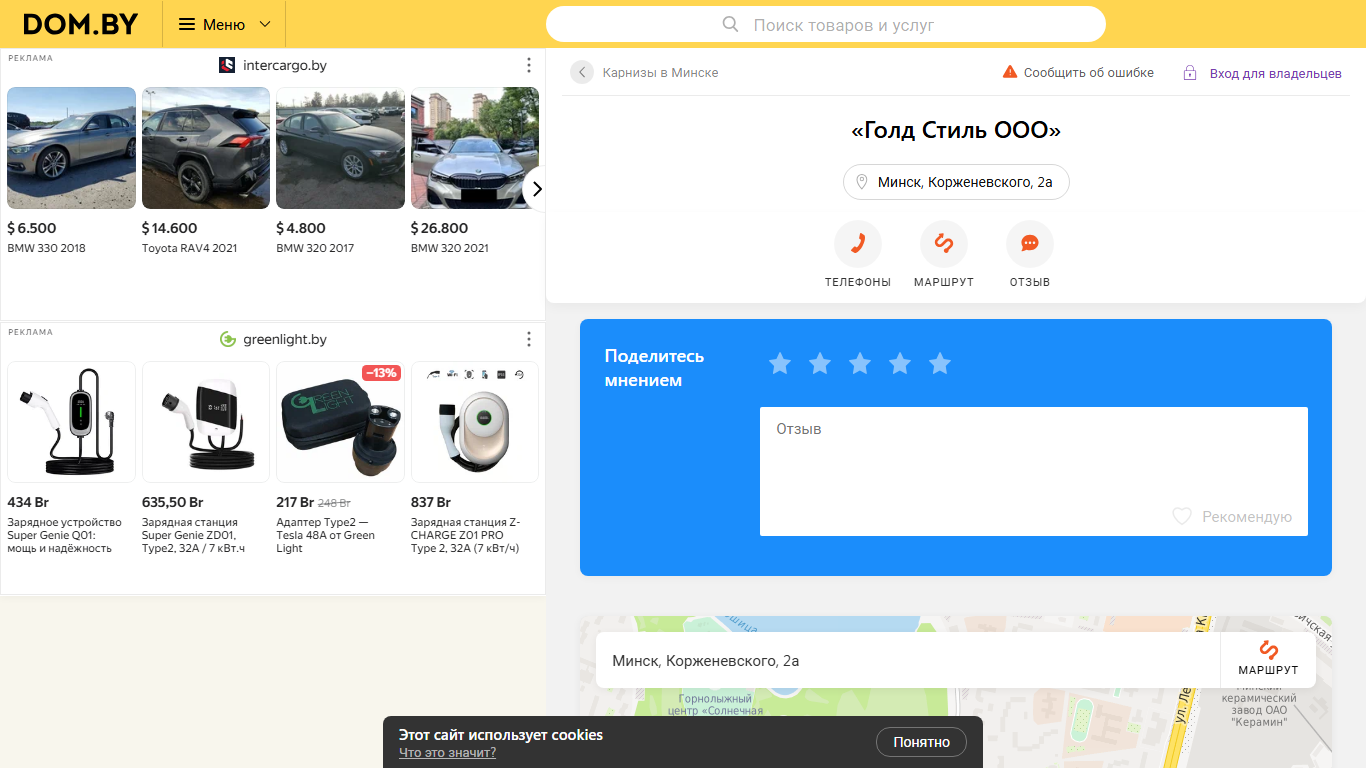The image size is (1366, 768).
Task: Click the 434 Br price
Action: (28, 502)
